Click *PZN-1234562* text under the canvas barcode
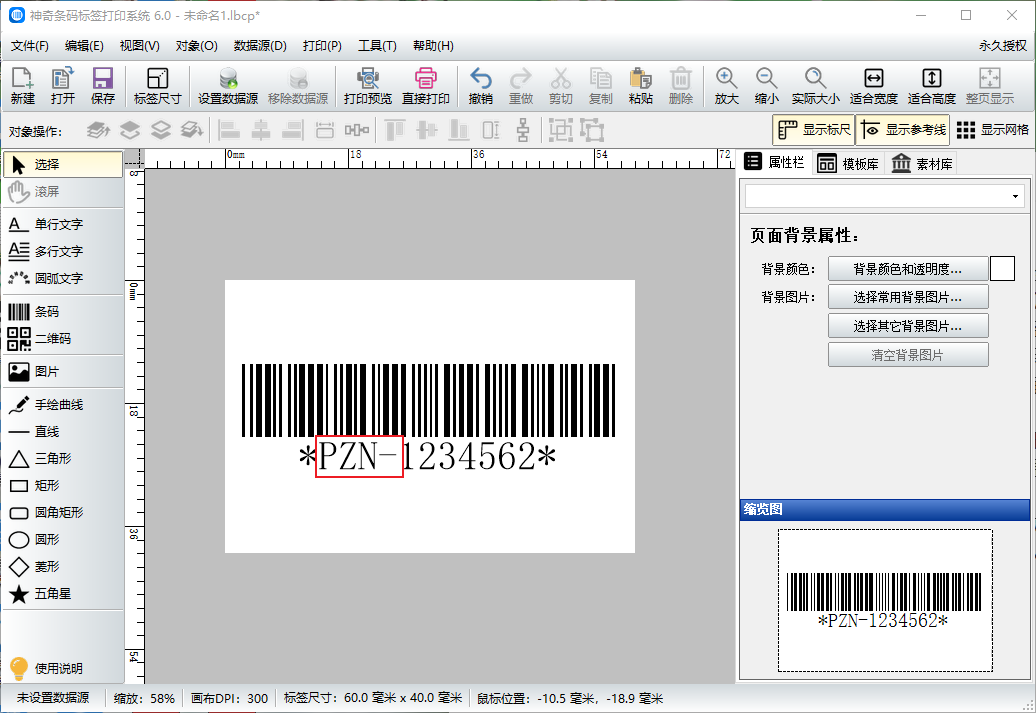Screen dimensions: 1036x713 427,457
